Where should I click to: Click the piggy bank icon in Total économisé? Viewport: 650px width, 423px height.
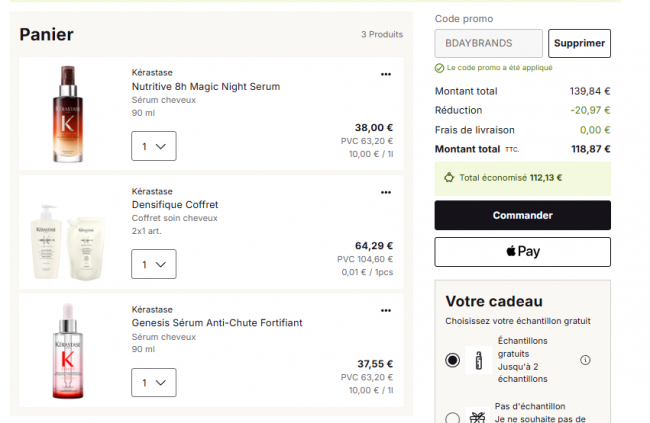tap(449, 178)
